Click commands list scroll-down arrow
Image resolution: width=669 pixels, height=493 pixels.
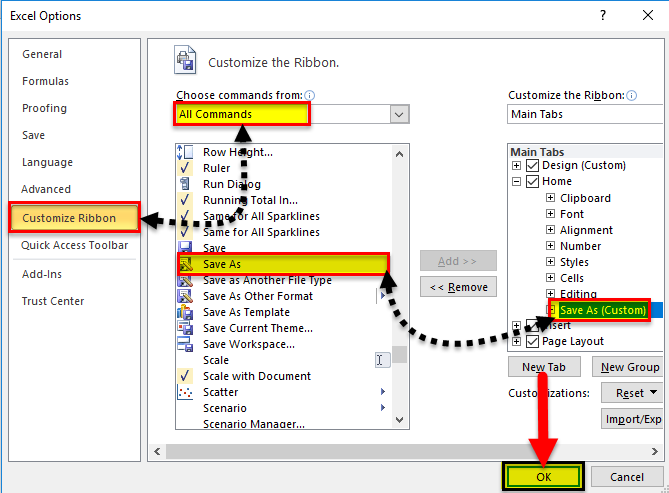(x=399, y=420)
